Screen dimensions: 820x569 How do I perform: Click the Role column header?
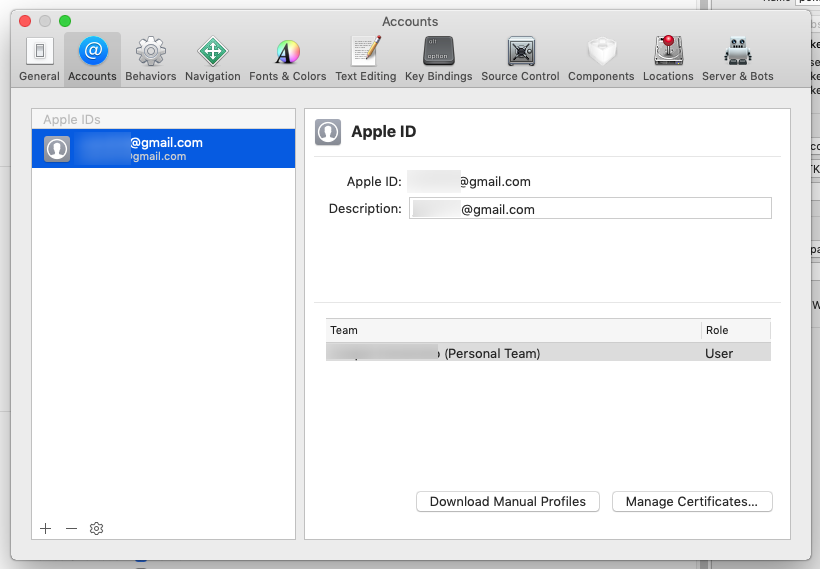[736, 331]
